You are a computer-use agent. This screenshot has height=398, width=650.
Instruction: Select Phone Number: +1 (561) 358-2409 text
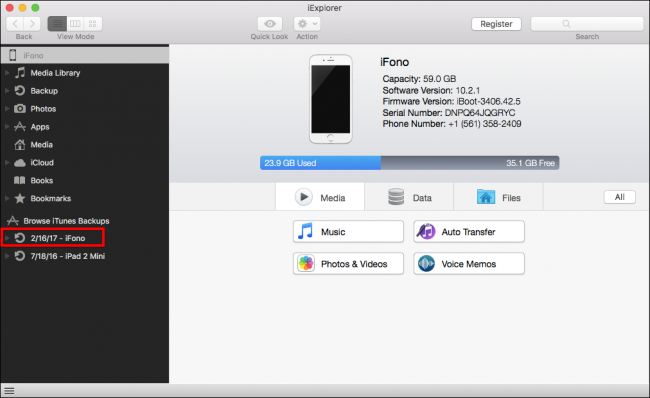pyautogui.click(x=451, y=124)
